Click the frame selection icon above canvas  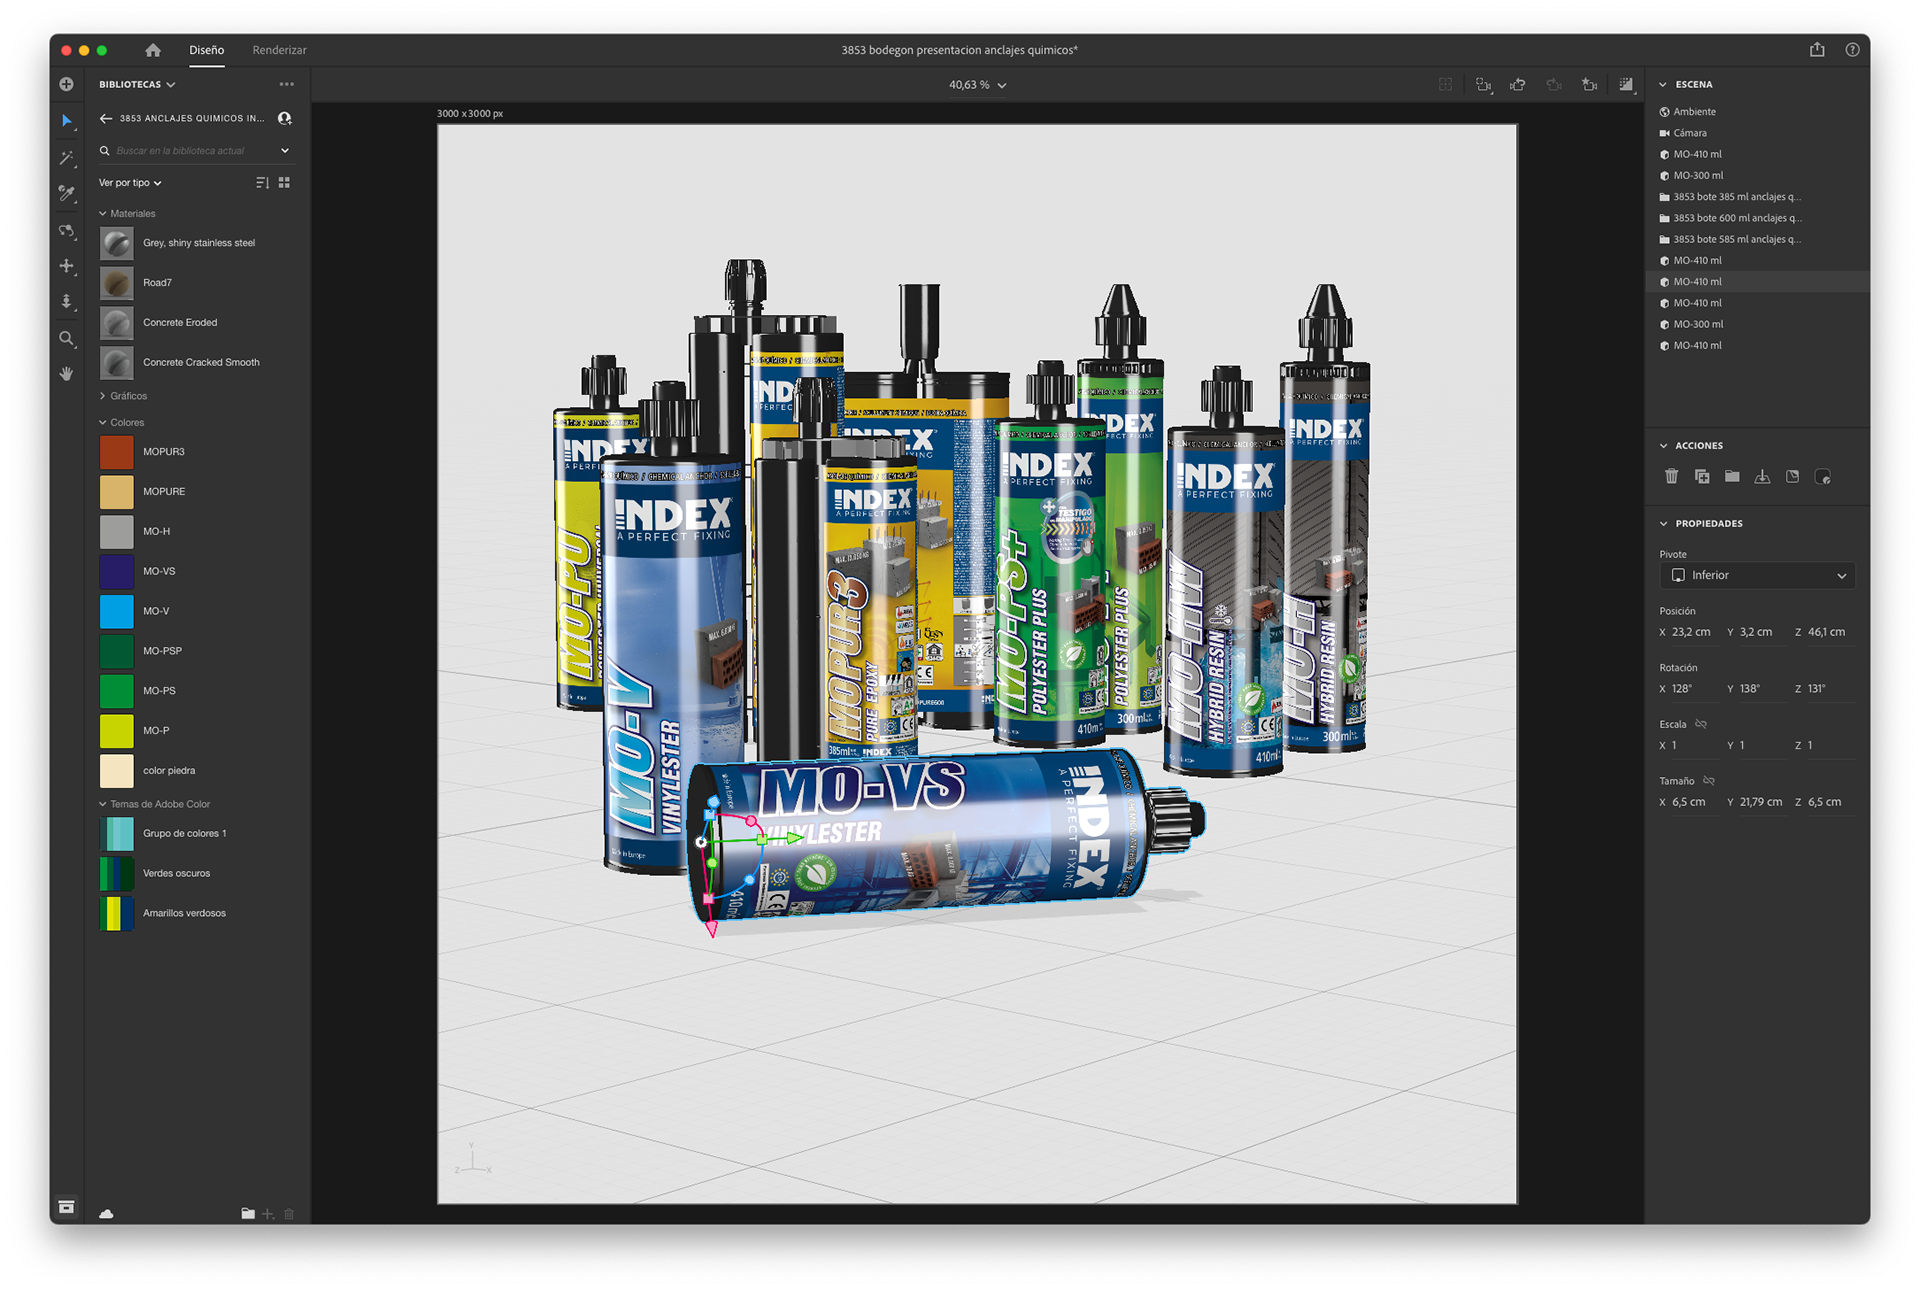coord(1445,85)
